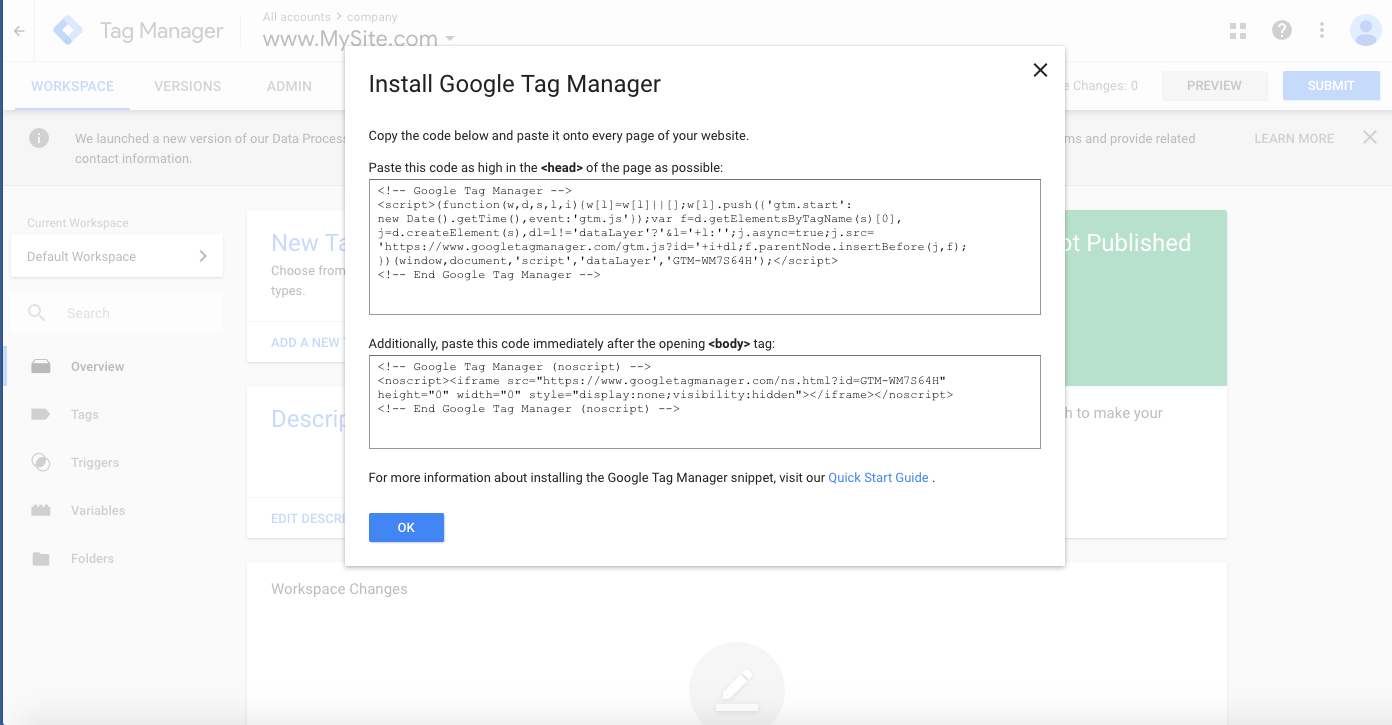Viewport: 1392px width, 725px height.
Task: Click the back arrow icon
Action: [x=18, y=31]
